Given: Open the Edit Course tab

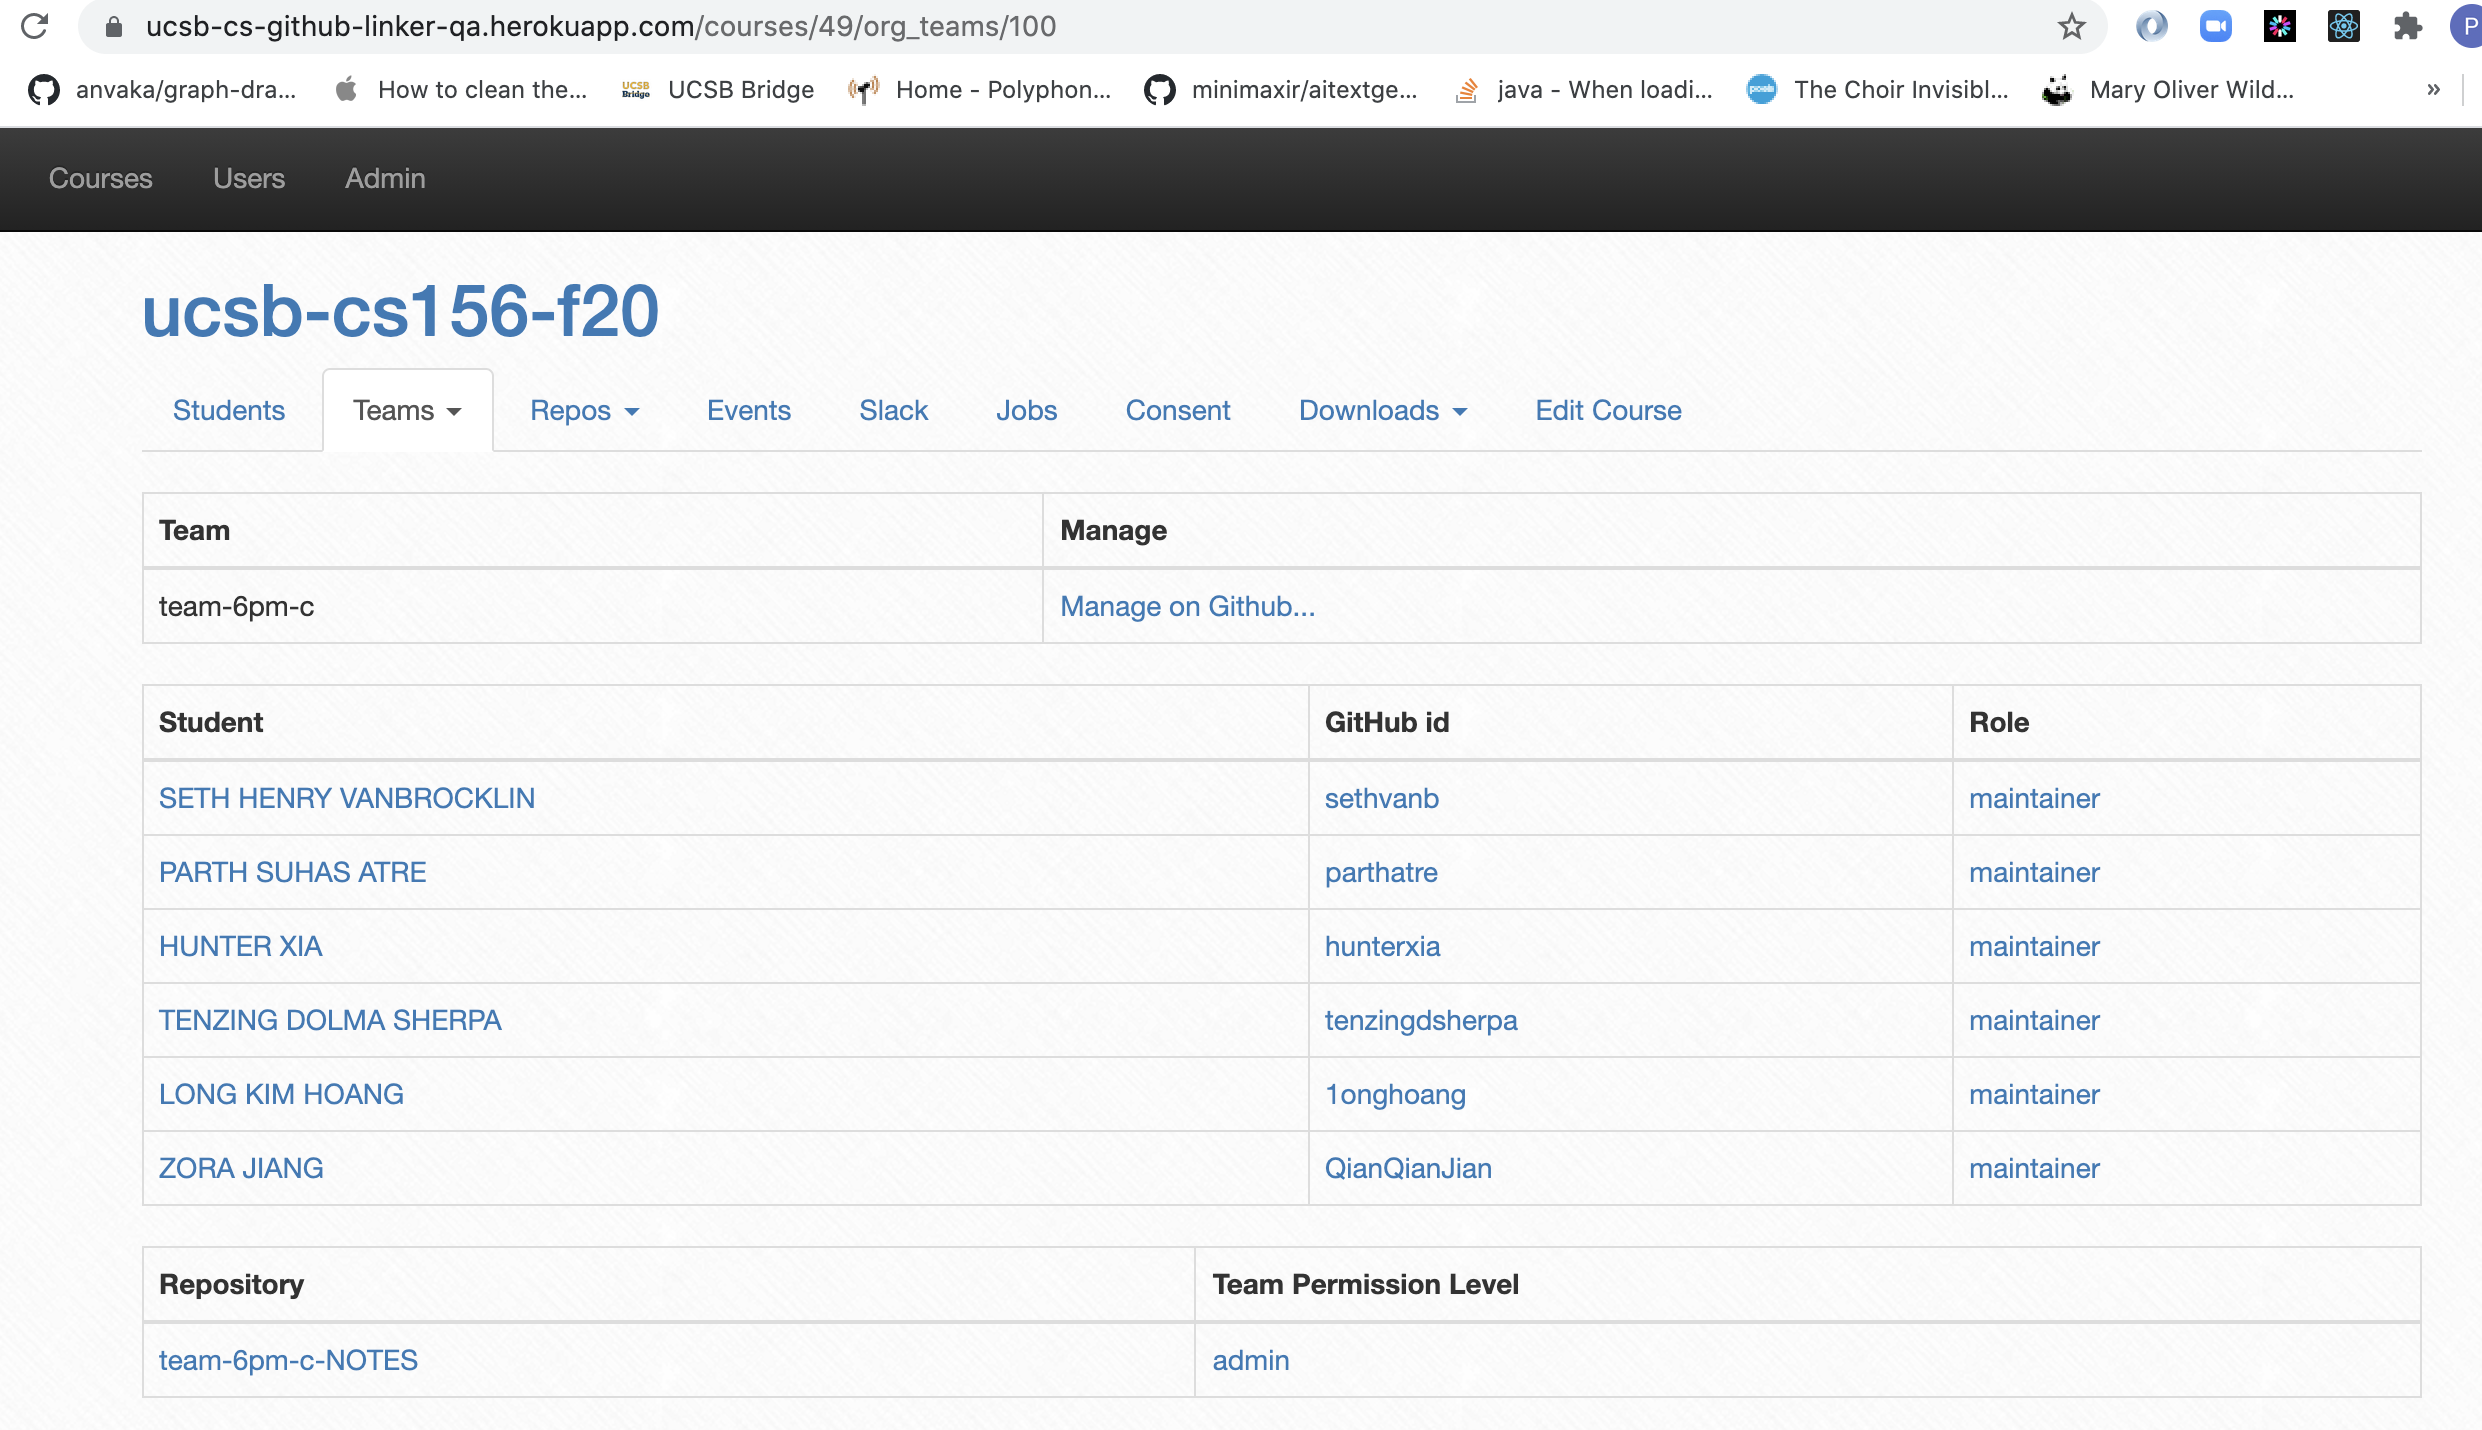Looking at the screenshot, I should 1607,411.
